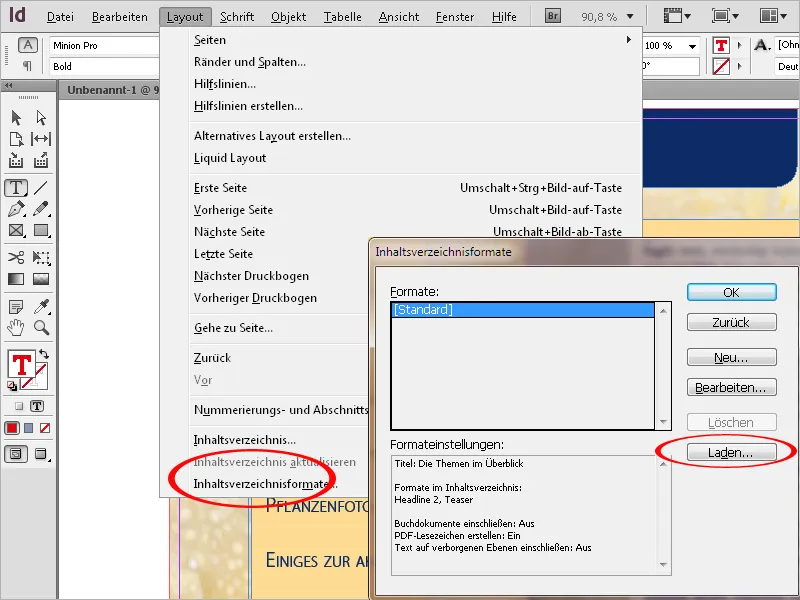The image size is (800, 600).
Task: Open the Schrift menu
Action: click(x=237, y=17)
